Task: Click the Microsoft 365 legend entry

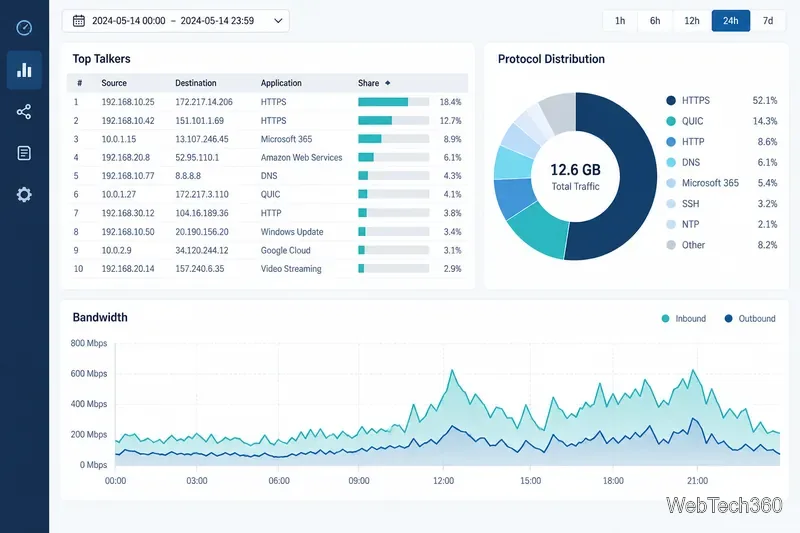Action: [721, 183]
